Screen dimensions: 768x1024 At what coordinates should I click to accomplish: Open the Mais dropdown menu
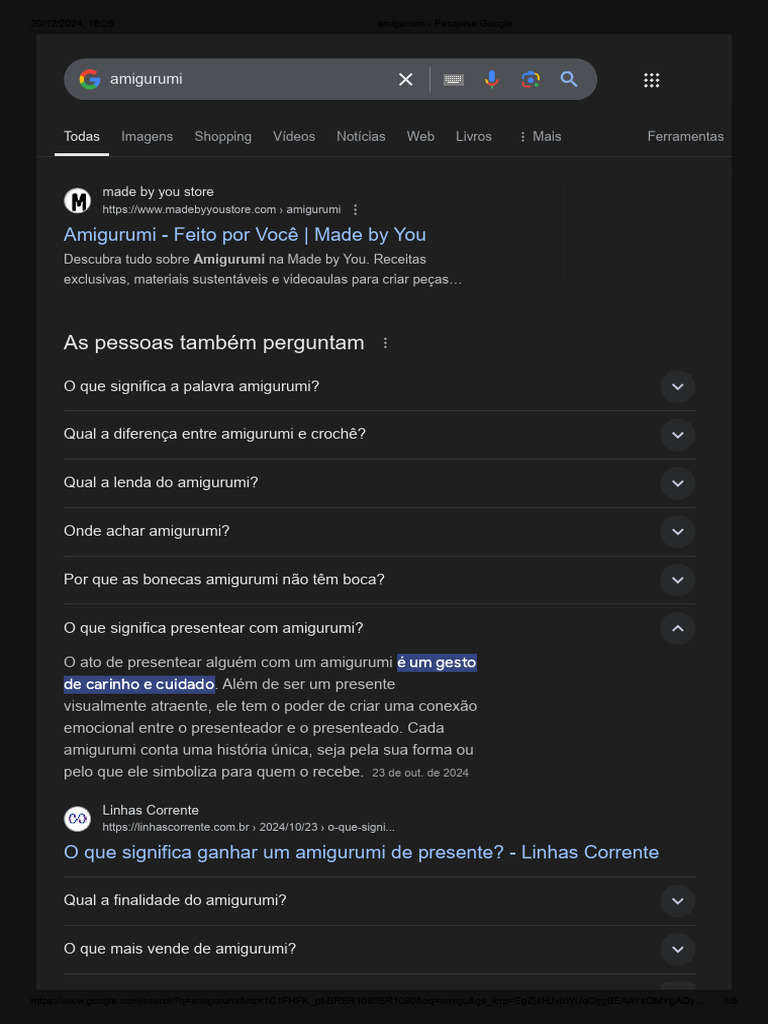[x=540, y=136]
